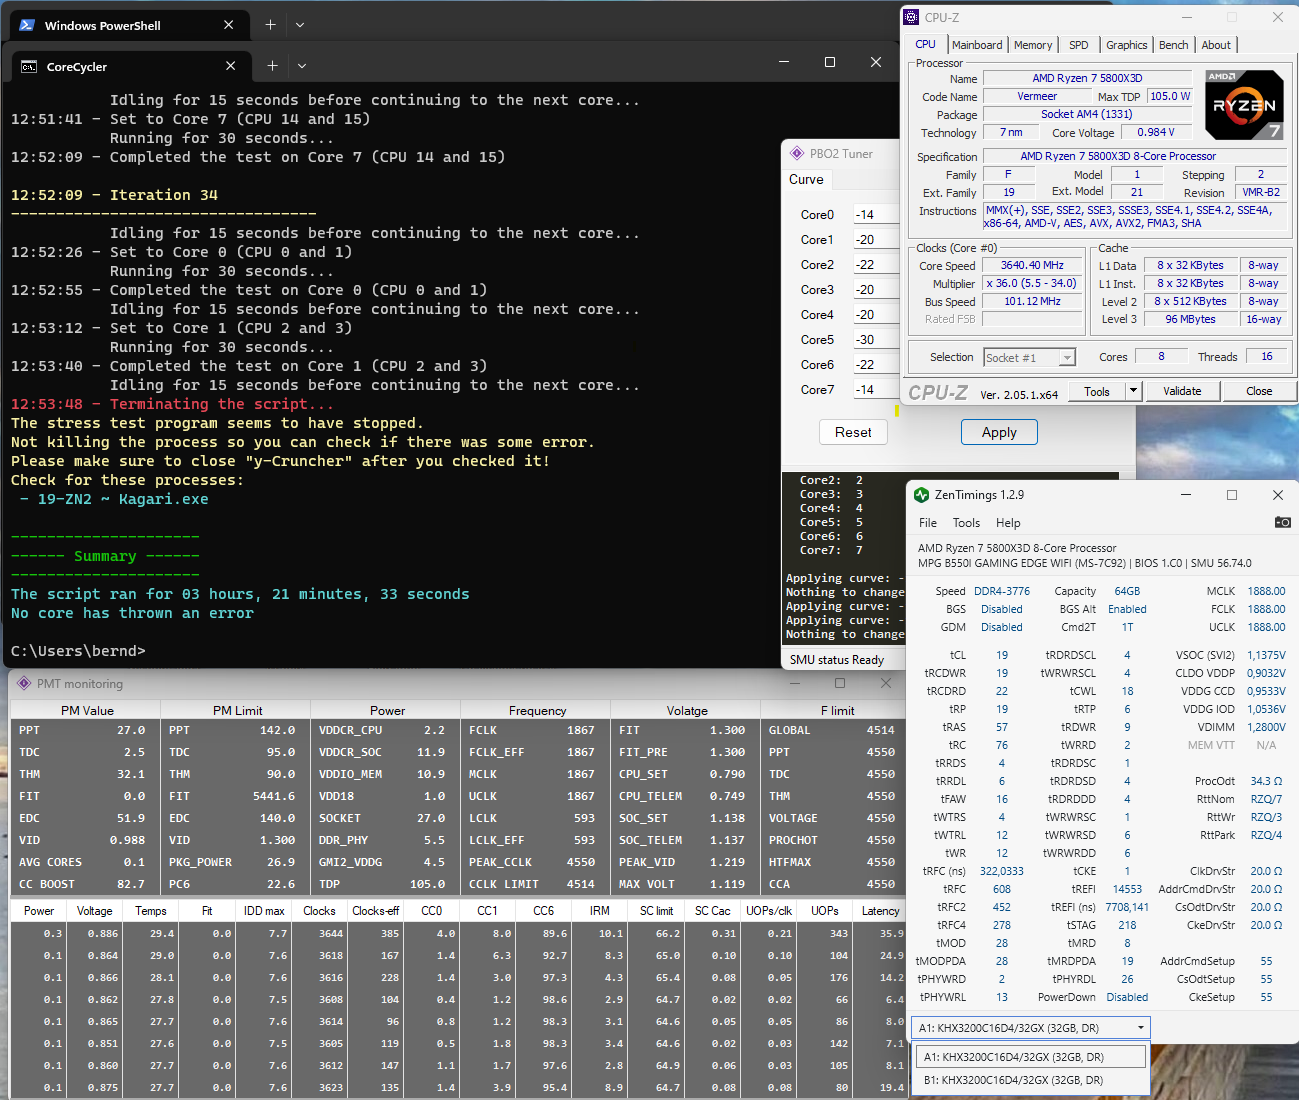The width and height of the screenshot is (1299, 1100).
Task: Open background PowerShell tab dropdown chevron
Action: pos(300,25)
